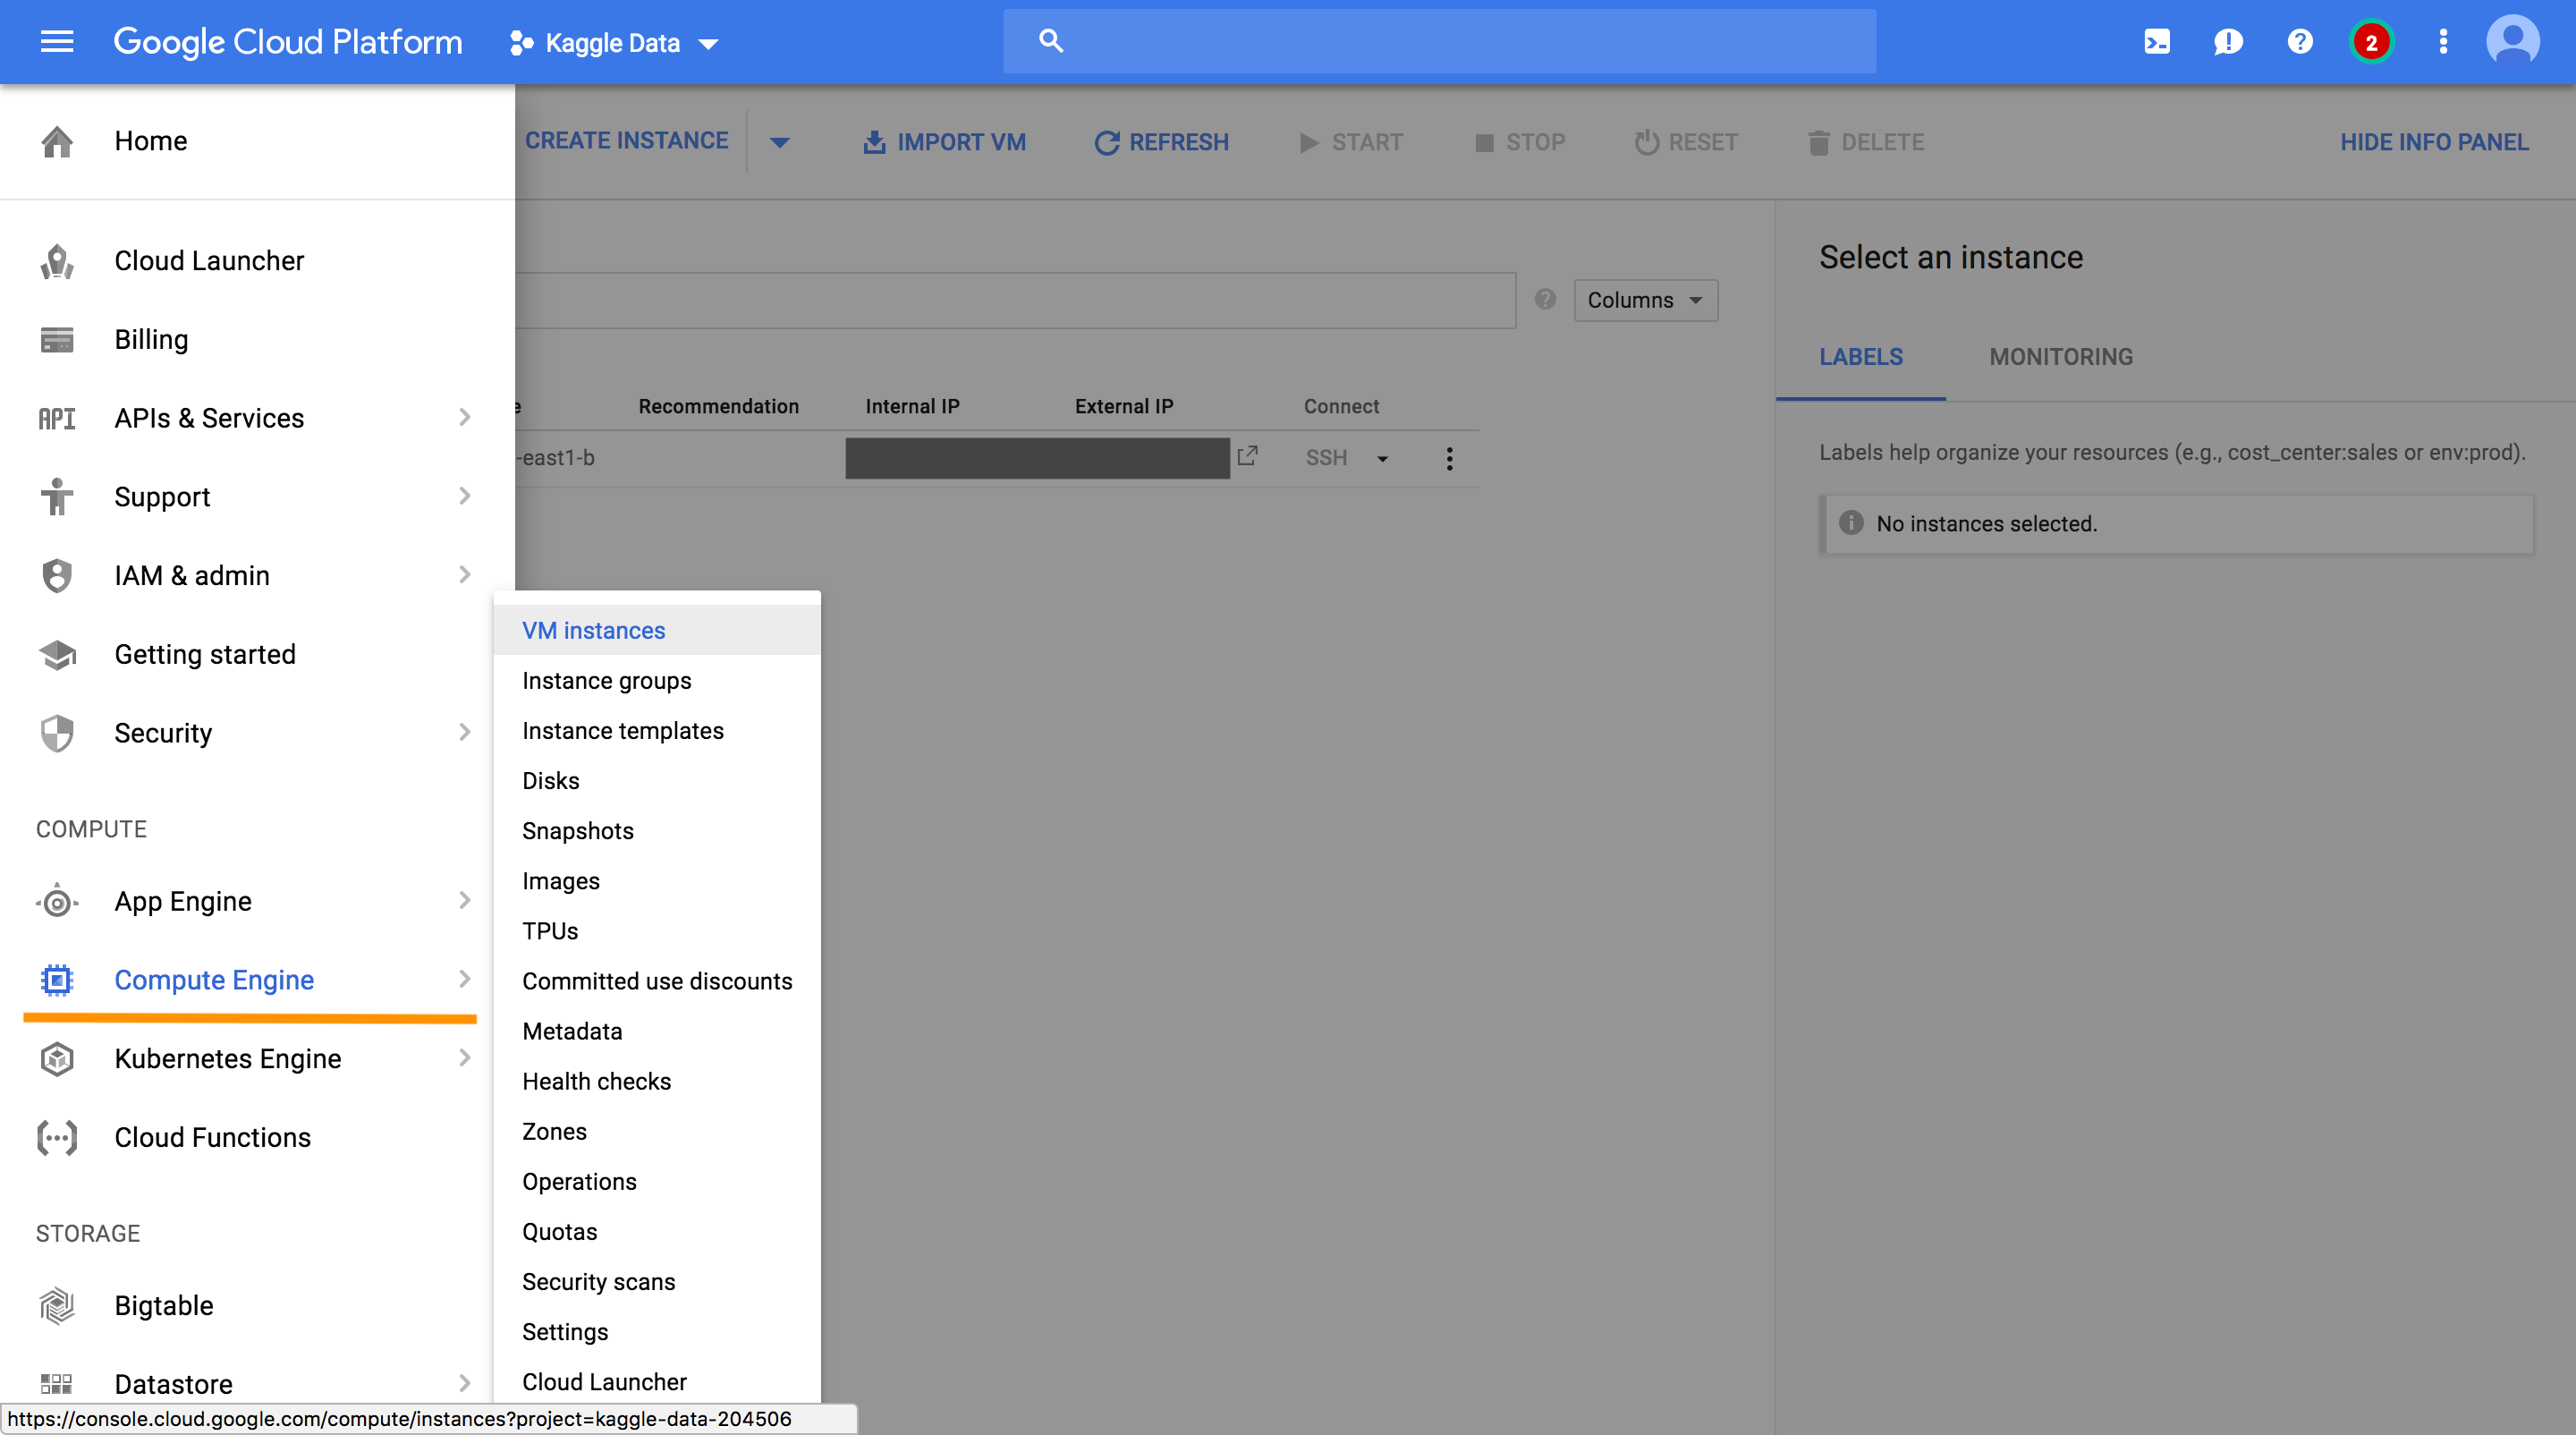Select VM instances in submenu
Image resolution: width=2576 pixels, height=1435 pixels.
pos(657,631)
